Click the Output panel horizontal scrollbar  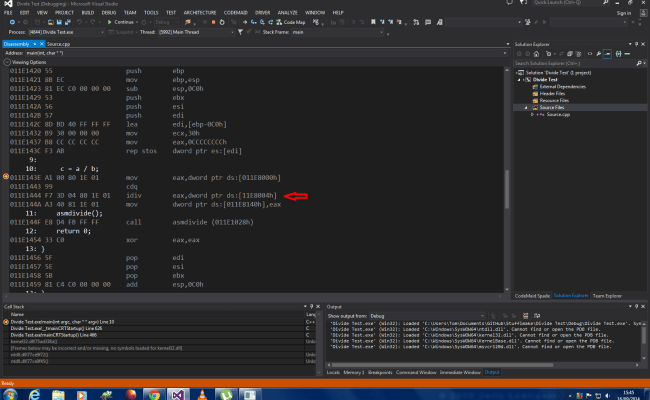point(442,365)
